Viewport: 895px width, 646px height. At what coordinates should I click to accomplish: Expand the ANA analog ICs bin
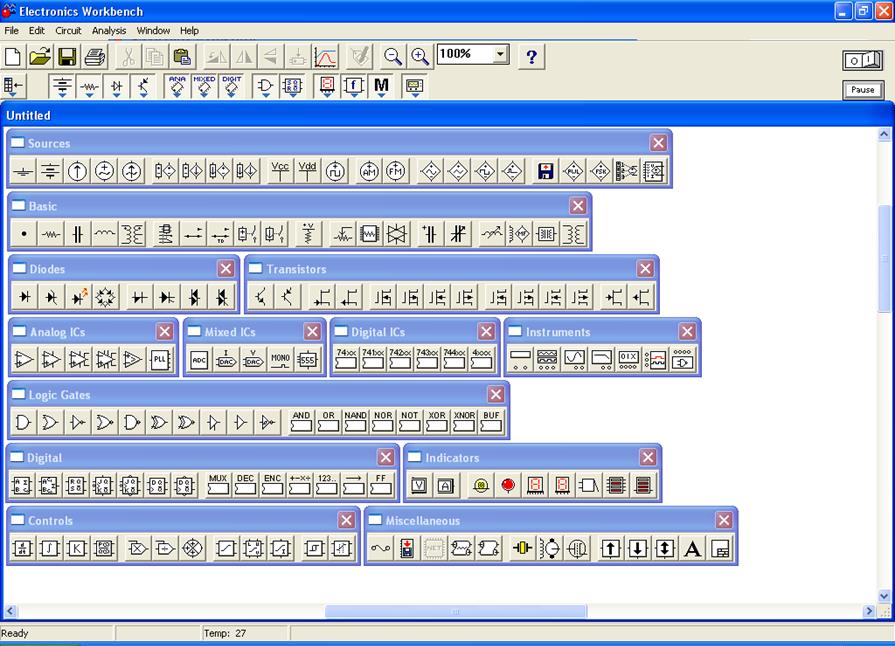[177, 87]
